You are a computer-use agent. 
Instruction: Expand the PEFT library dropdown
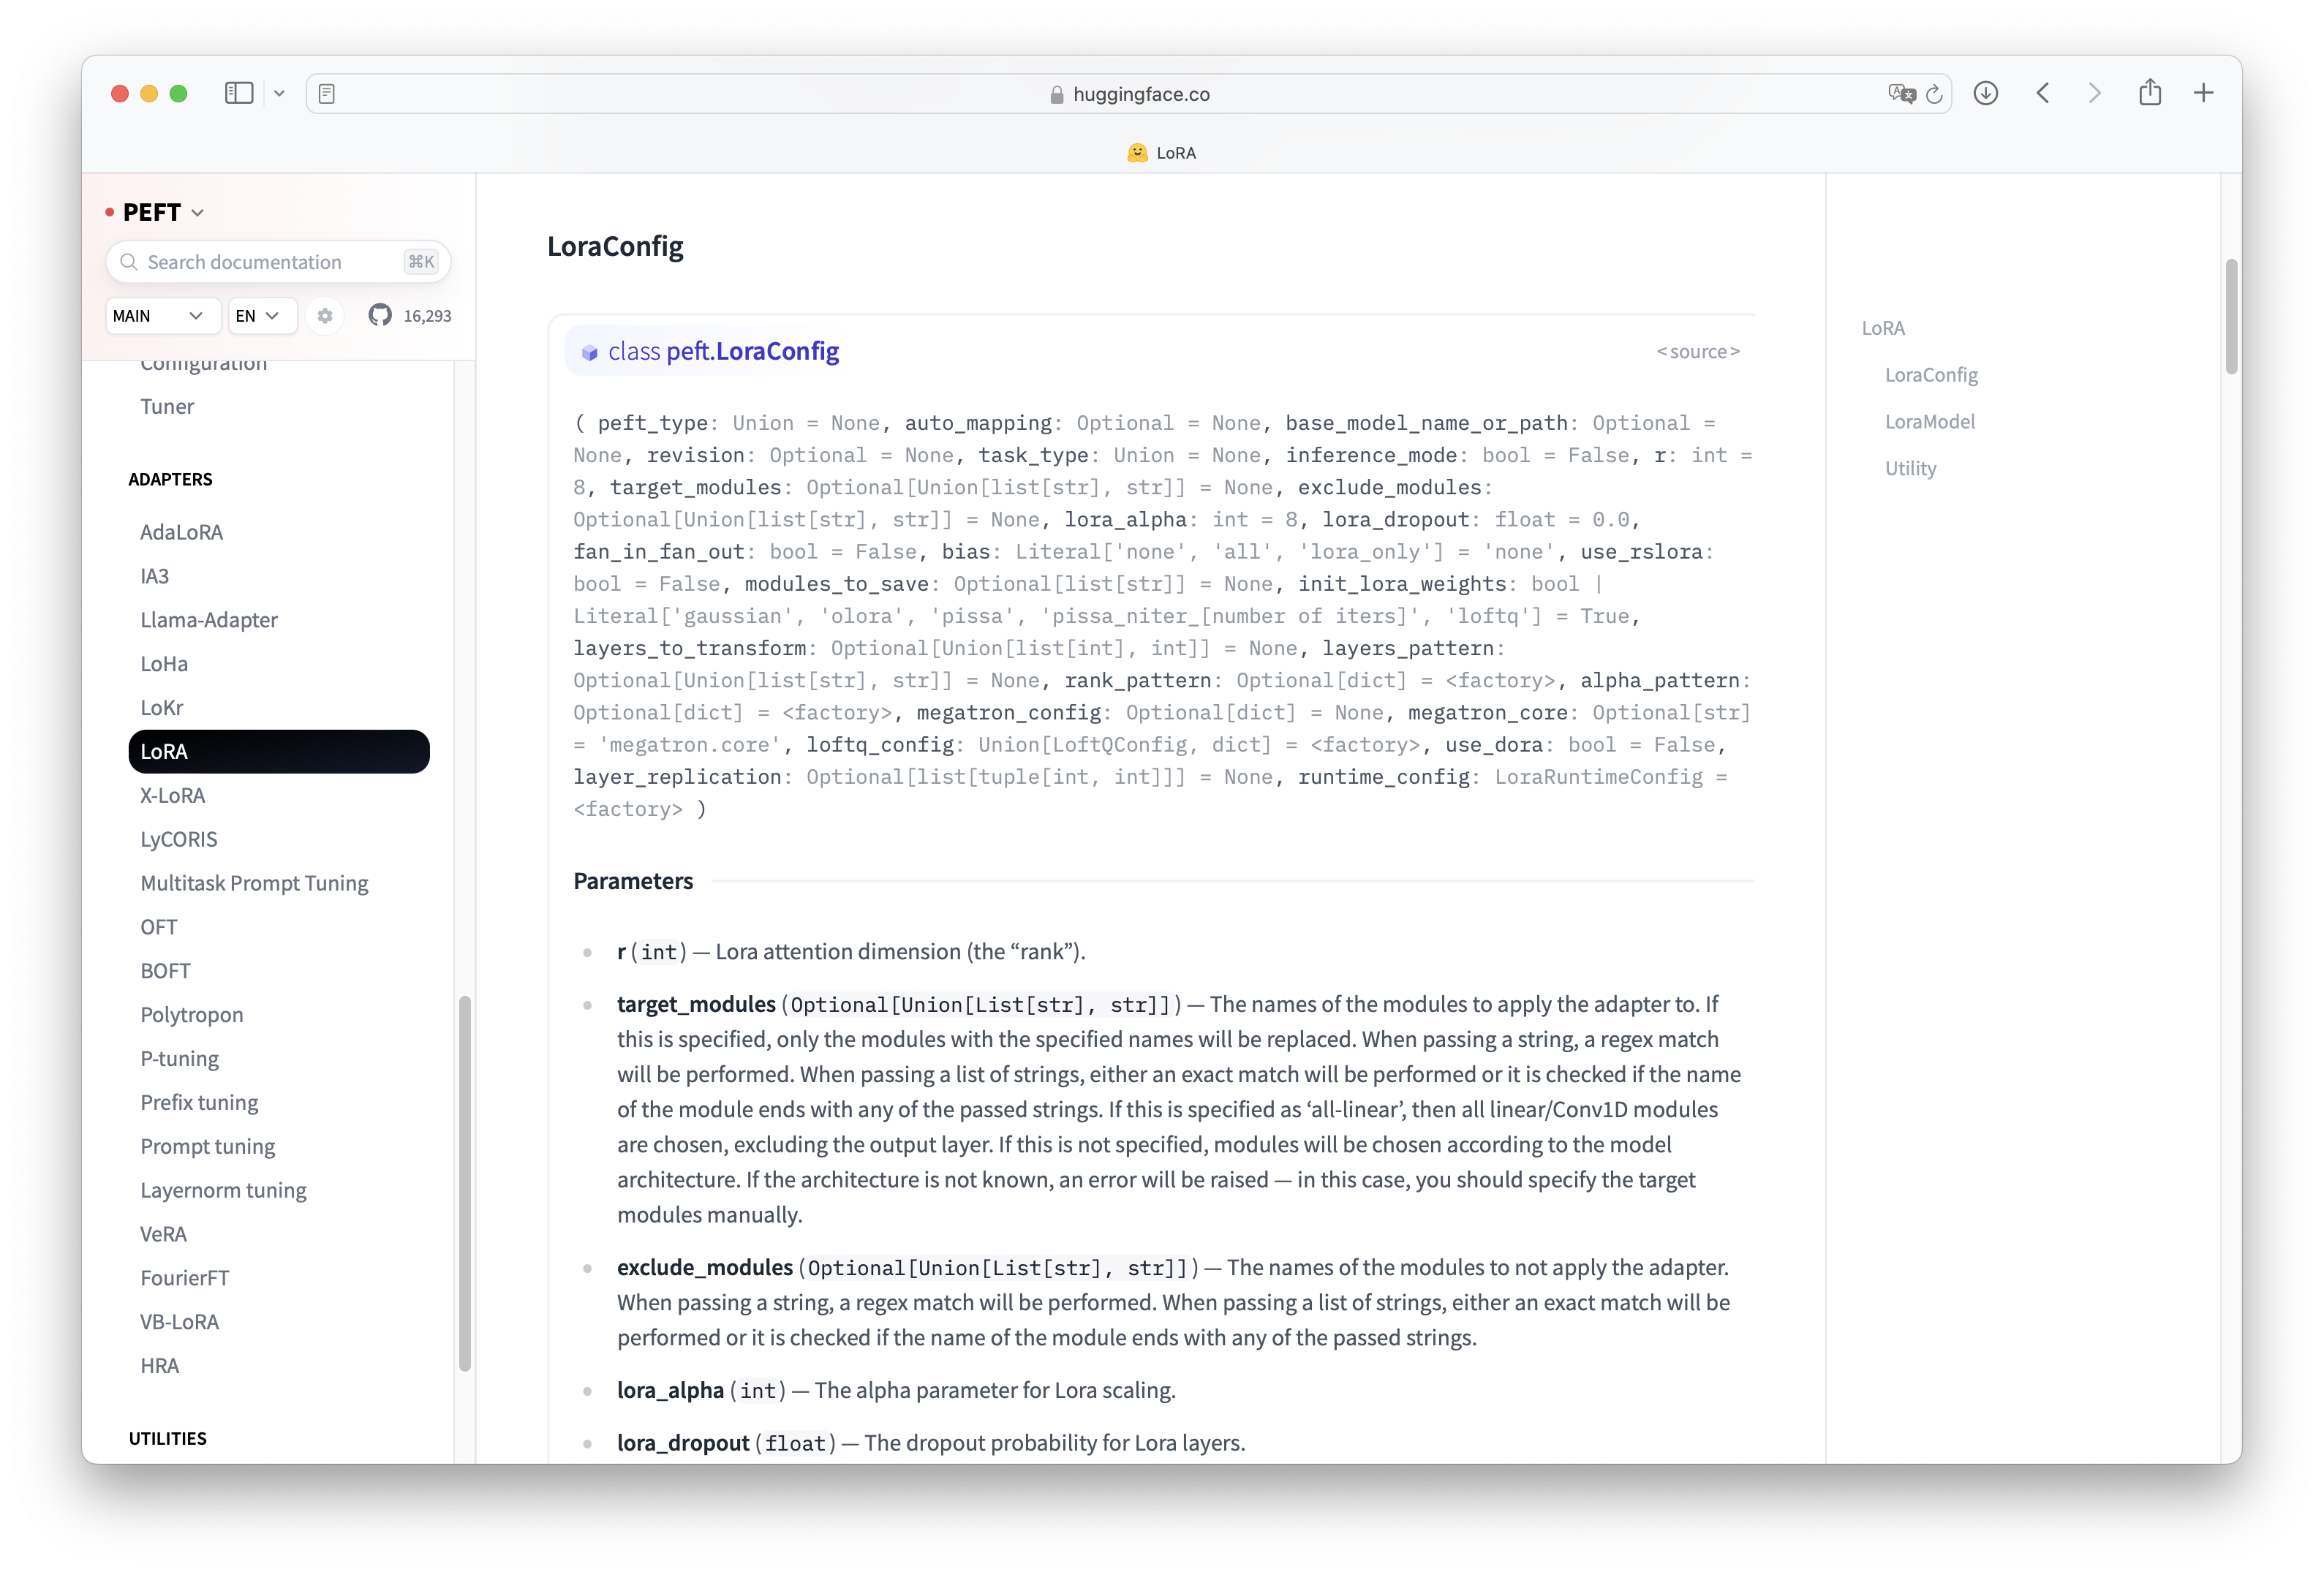click(163, 212)
